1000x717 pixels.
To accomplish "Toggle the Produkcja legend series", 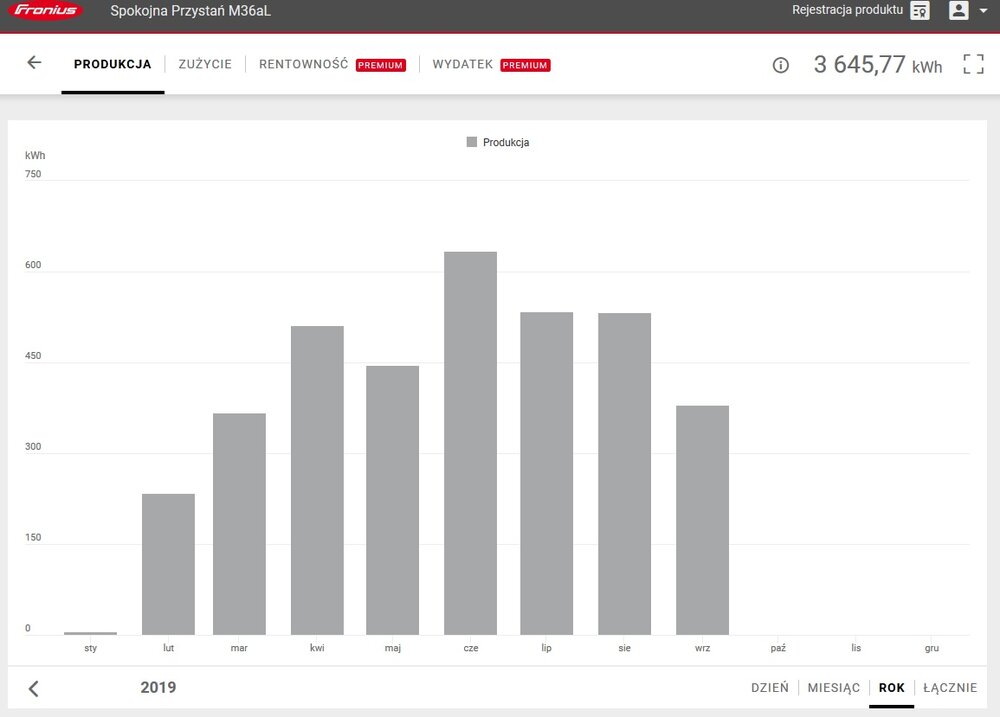I will coord(498,143).
